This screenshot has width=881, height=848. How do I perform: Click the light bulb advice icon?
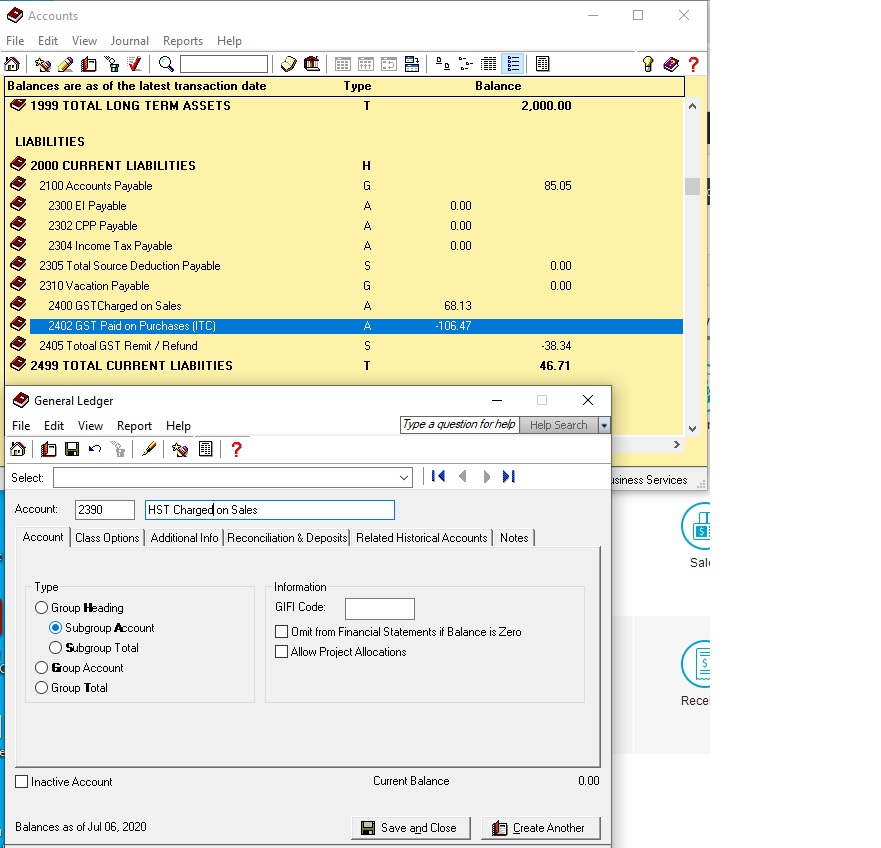pyautogui.click(x=648, y=64)
